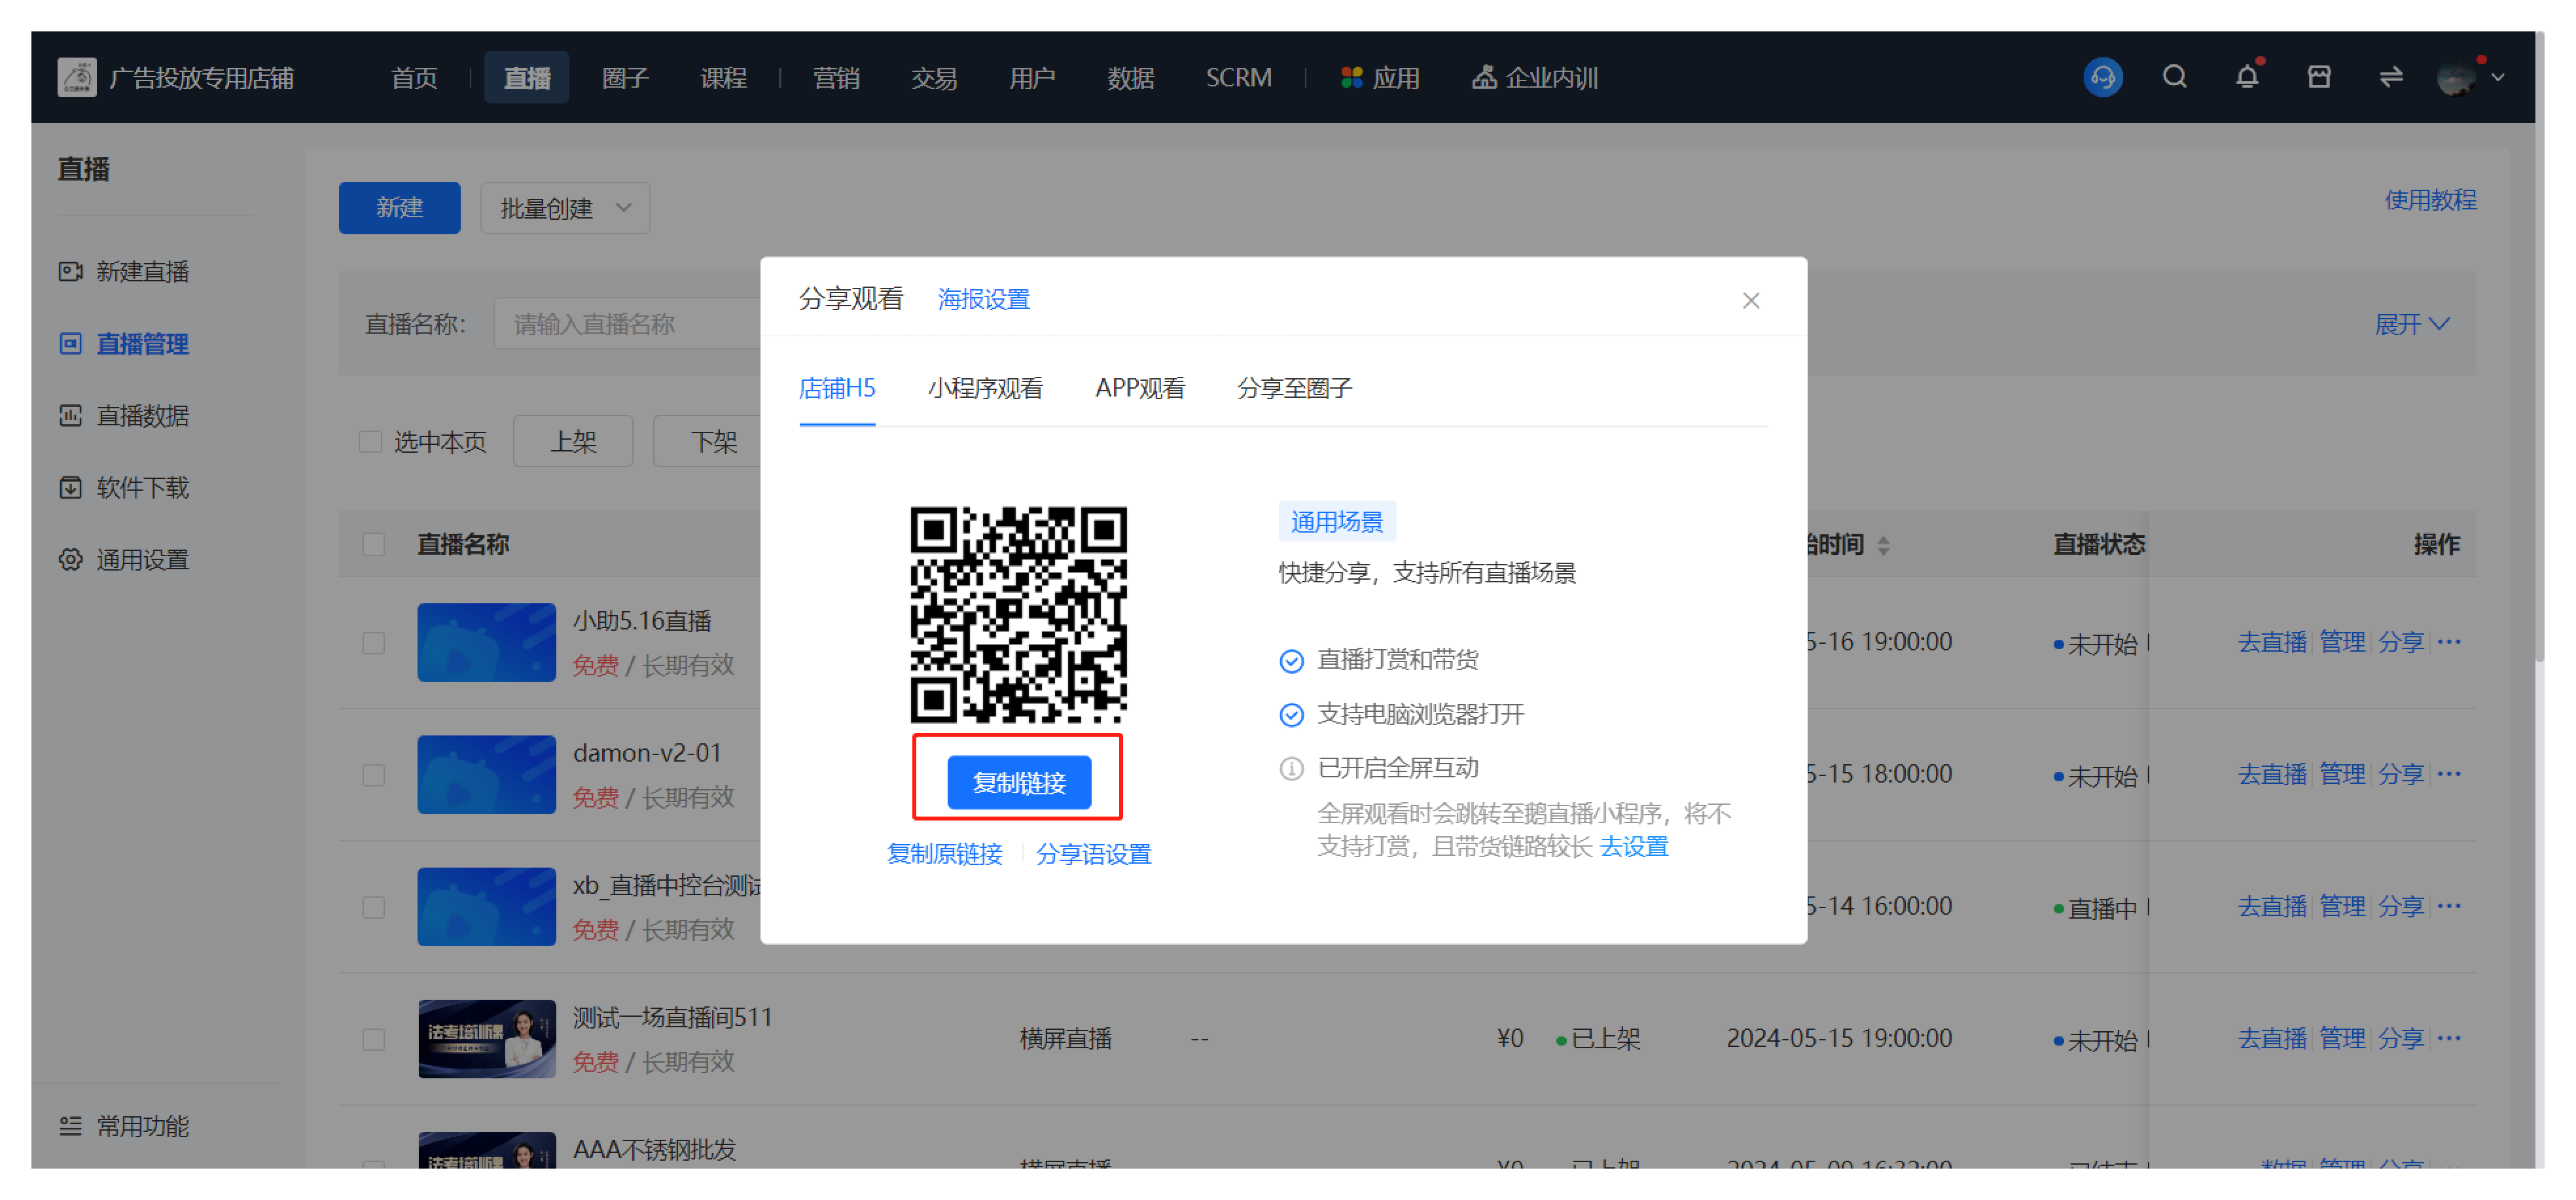Click more options for 小助5.16直播 row
The image size is (2576, 1200).
2449,641
